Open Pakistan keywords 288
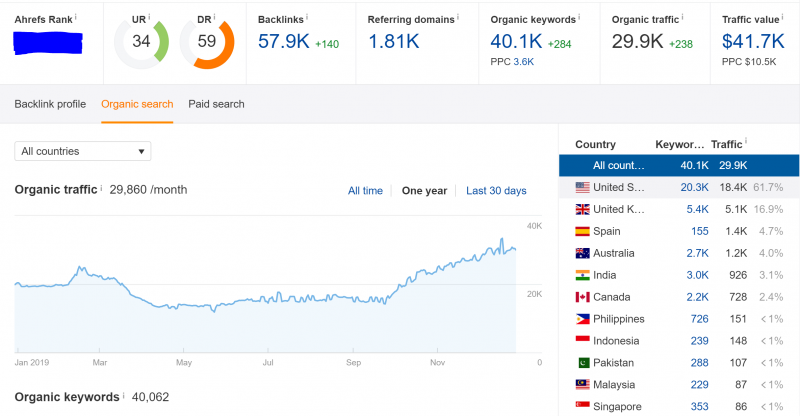The height and width of the screenshot is (416, 800). point(699,363)
